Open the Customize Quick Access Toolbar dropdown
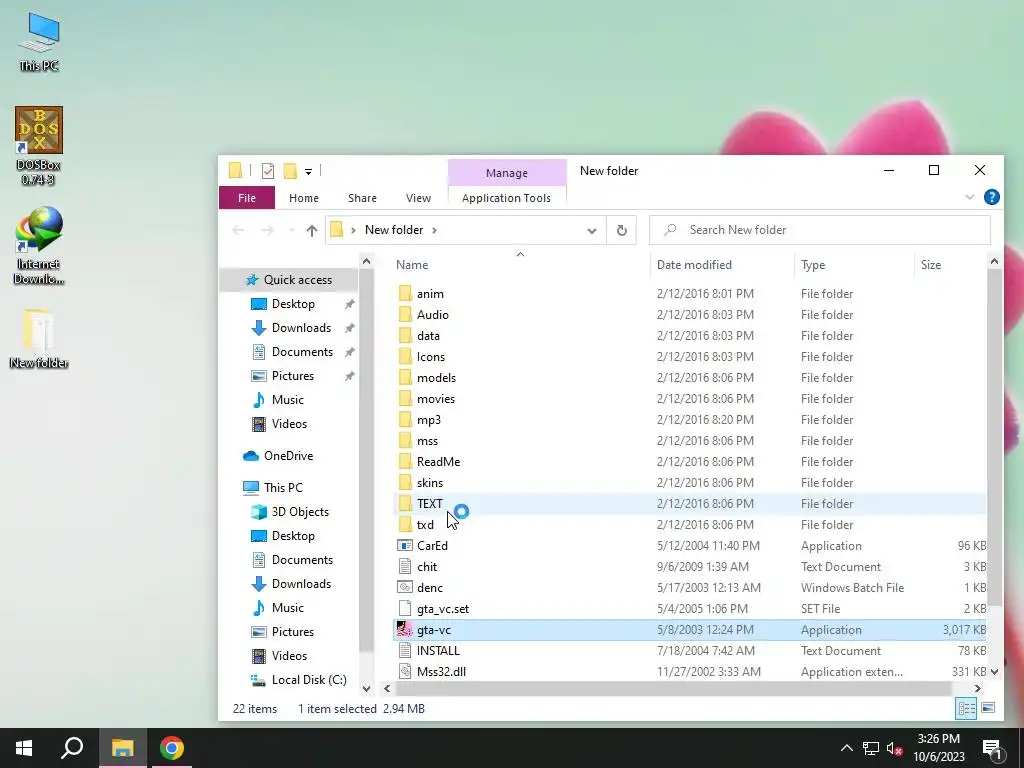The image size is (1024, 768). [308, 172]
